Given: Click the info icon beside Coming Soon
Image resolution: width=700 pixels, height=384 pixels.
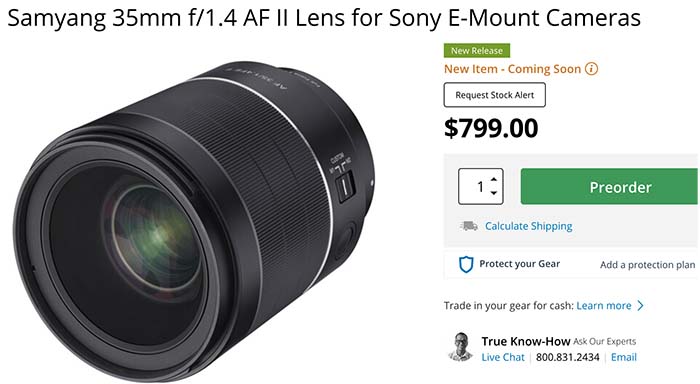Looking at the screenshot, I should (x=591, y=69).
